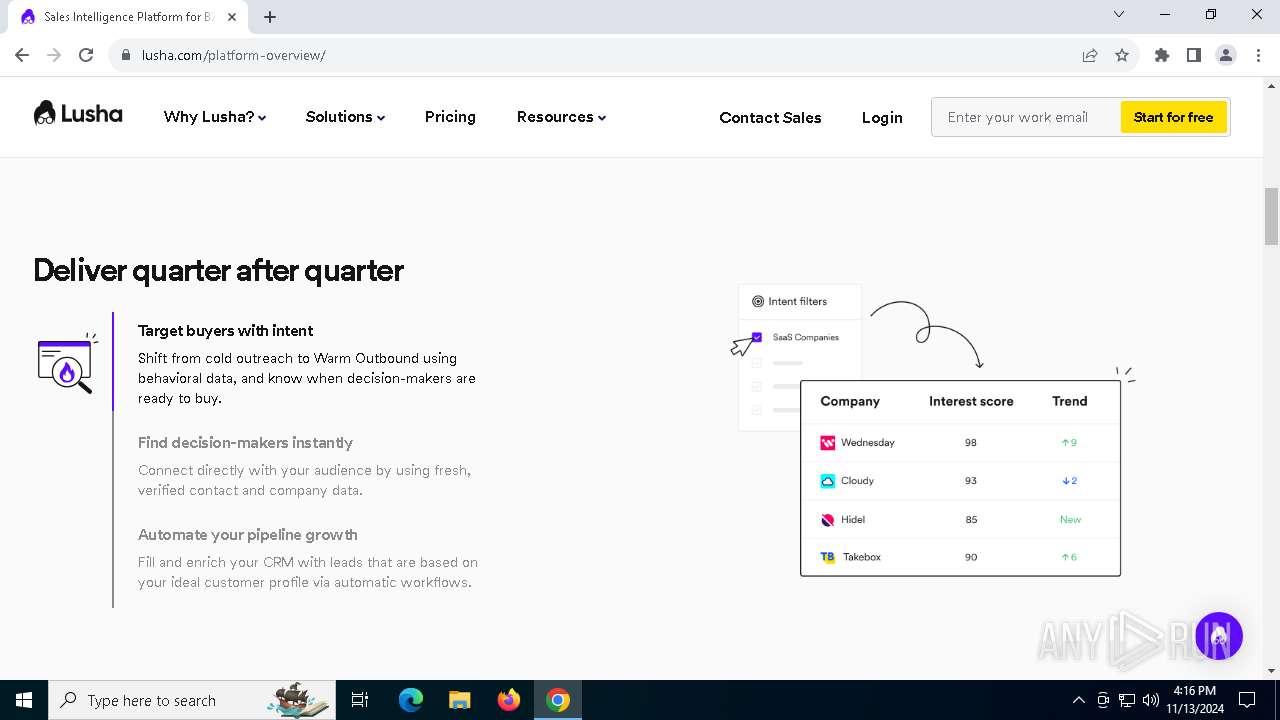Click the browser forward arrow
Image resolution: width=1280 pixels, height=720 pixels.
tap(54, 55)
